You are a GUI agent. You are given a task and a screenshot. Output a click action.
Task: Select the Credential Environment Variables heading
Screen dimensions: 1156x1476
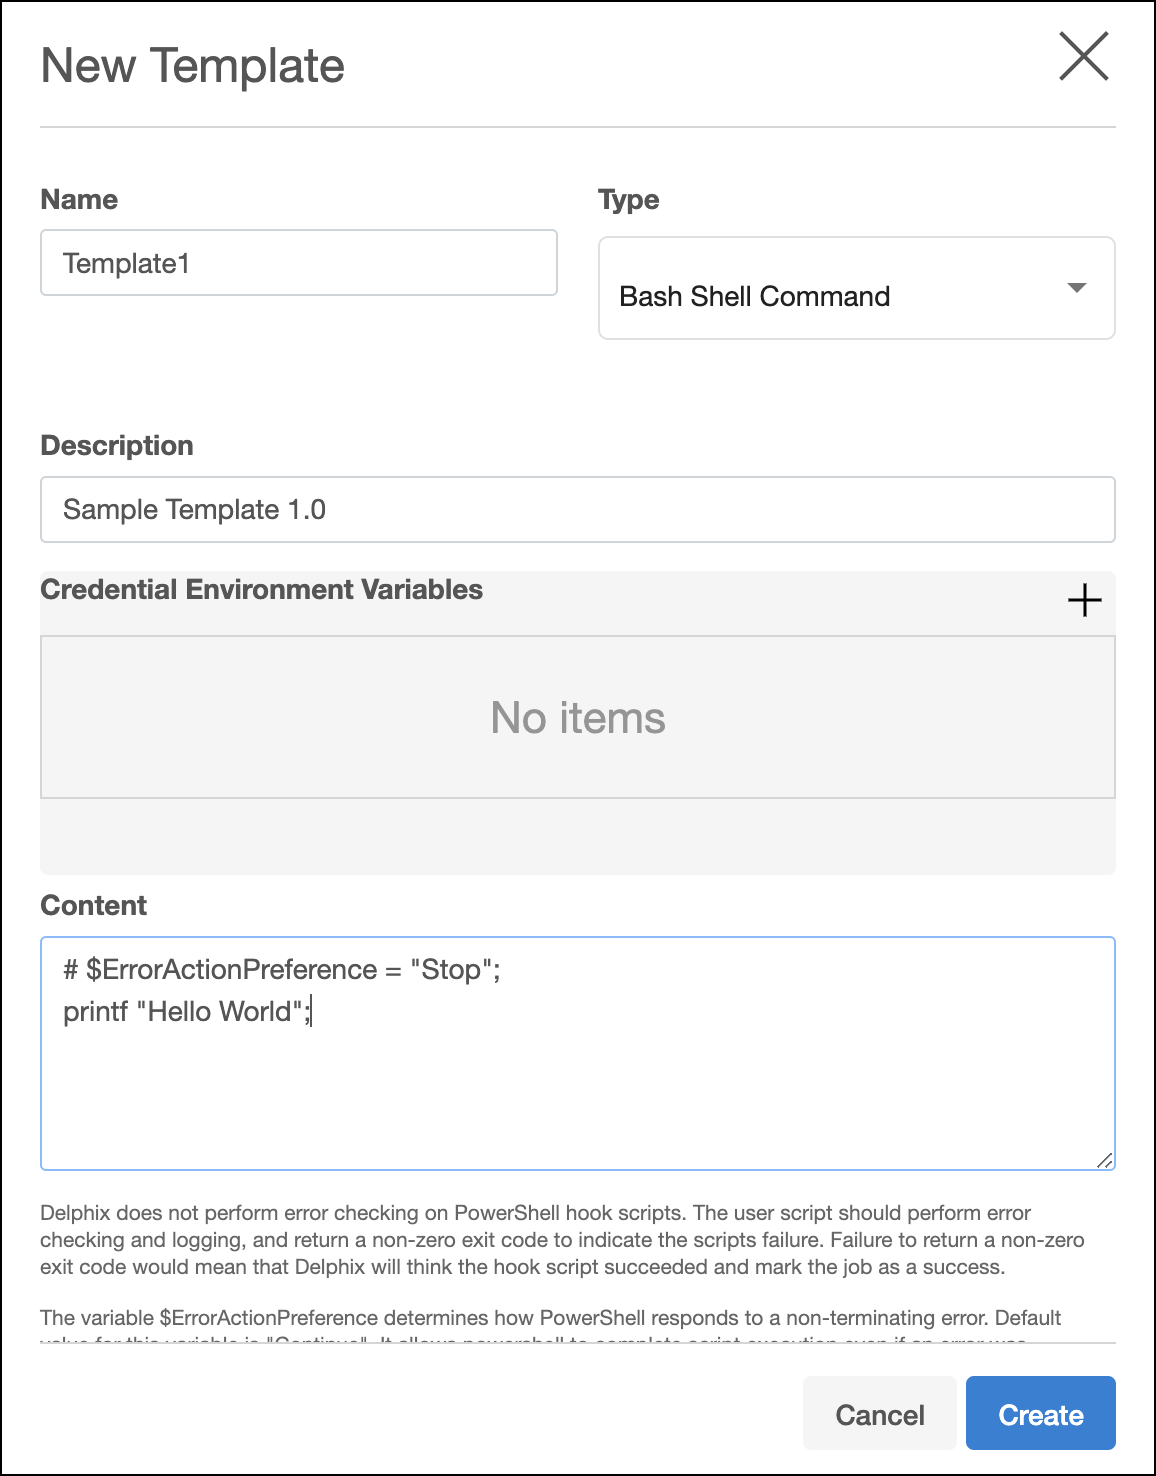[x=261, y=590]
